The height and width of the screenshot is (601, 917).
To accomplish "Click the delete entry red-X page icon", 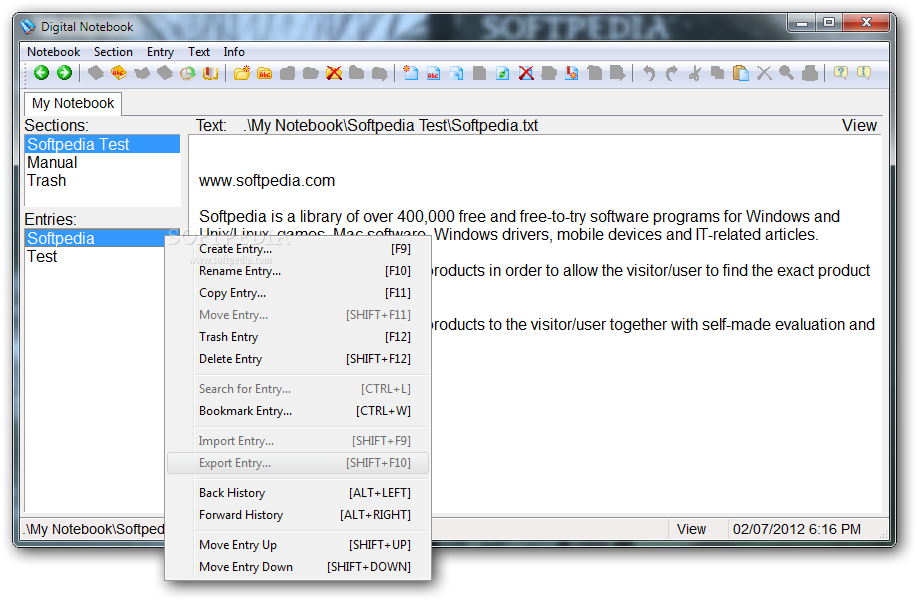I will click(x=526, y=73).
